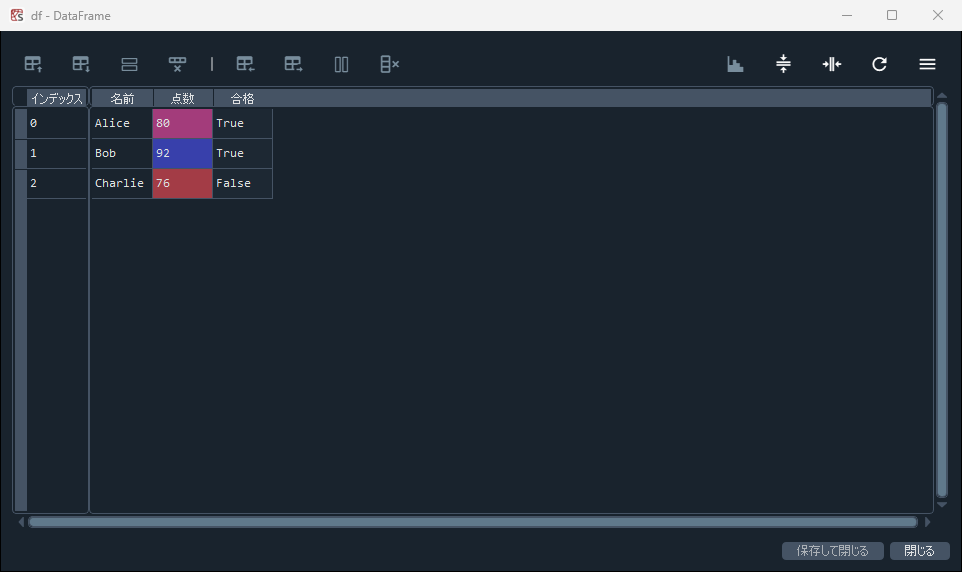Refresh the DataFrame view
This screenshot has width=962, height=572.
tap(879, 64)
